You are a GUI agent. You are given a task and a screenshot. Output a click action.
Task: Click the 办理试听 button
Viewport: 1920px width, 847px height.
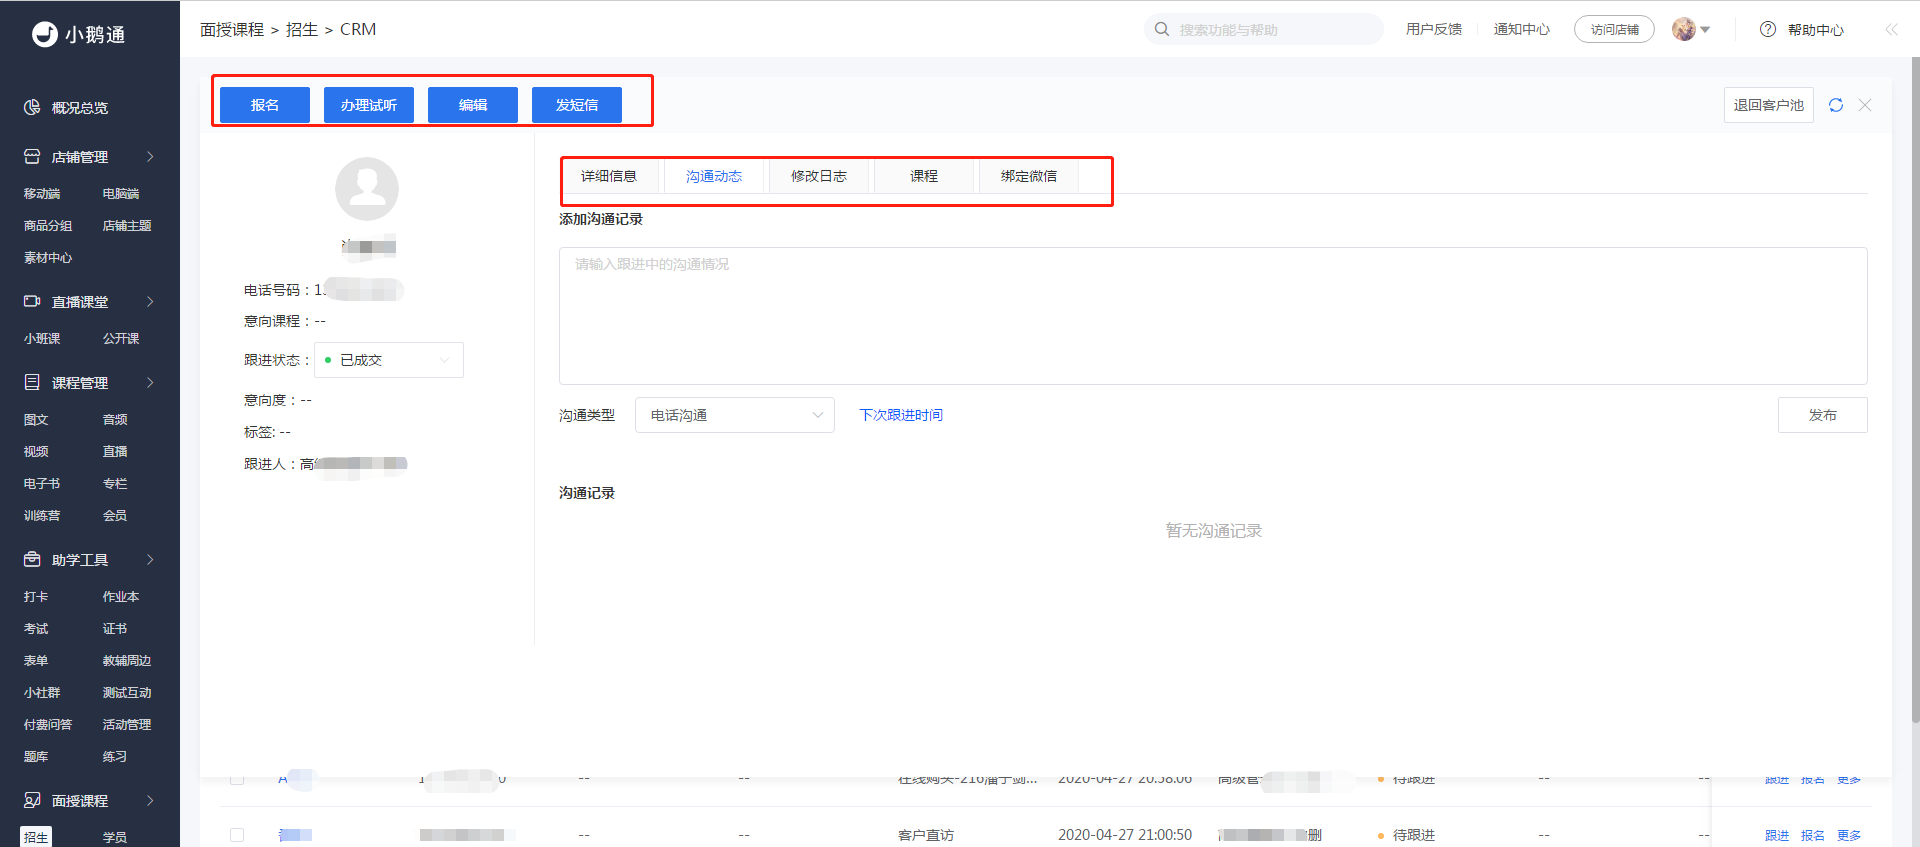pyautogui.click(x=369, y=105)
